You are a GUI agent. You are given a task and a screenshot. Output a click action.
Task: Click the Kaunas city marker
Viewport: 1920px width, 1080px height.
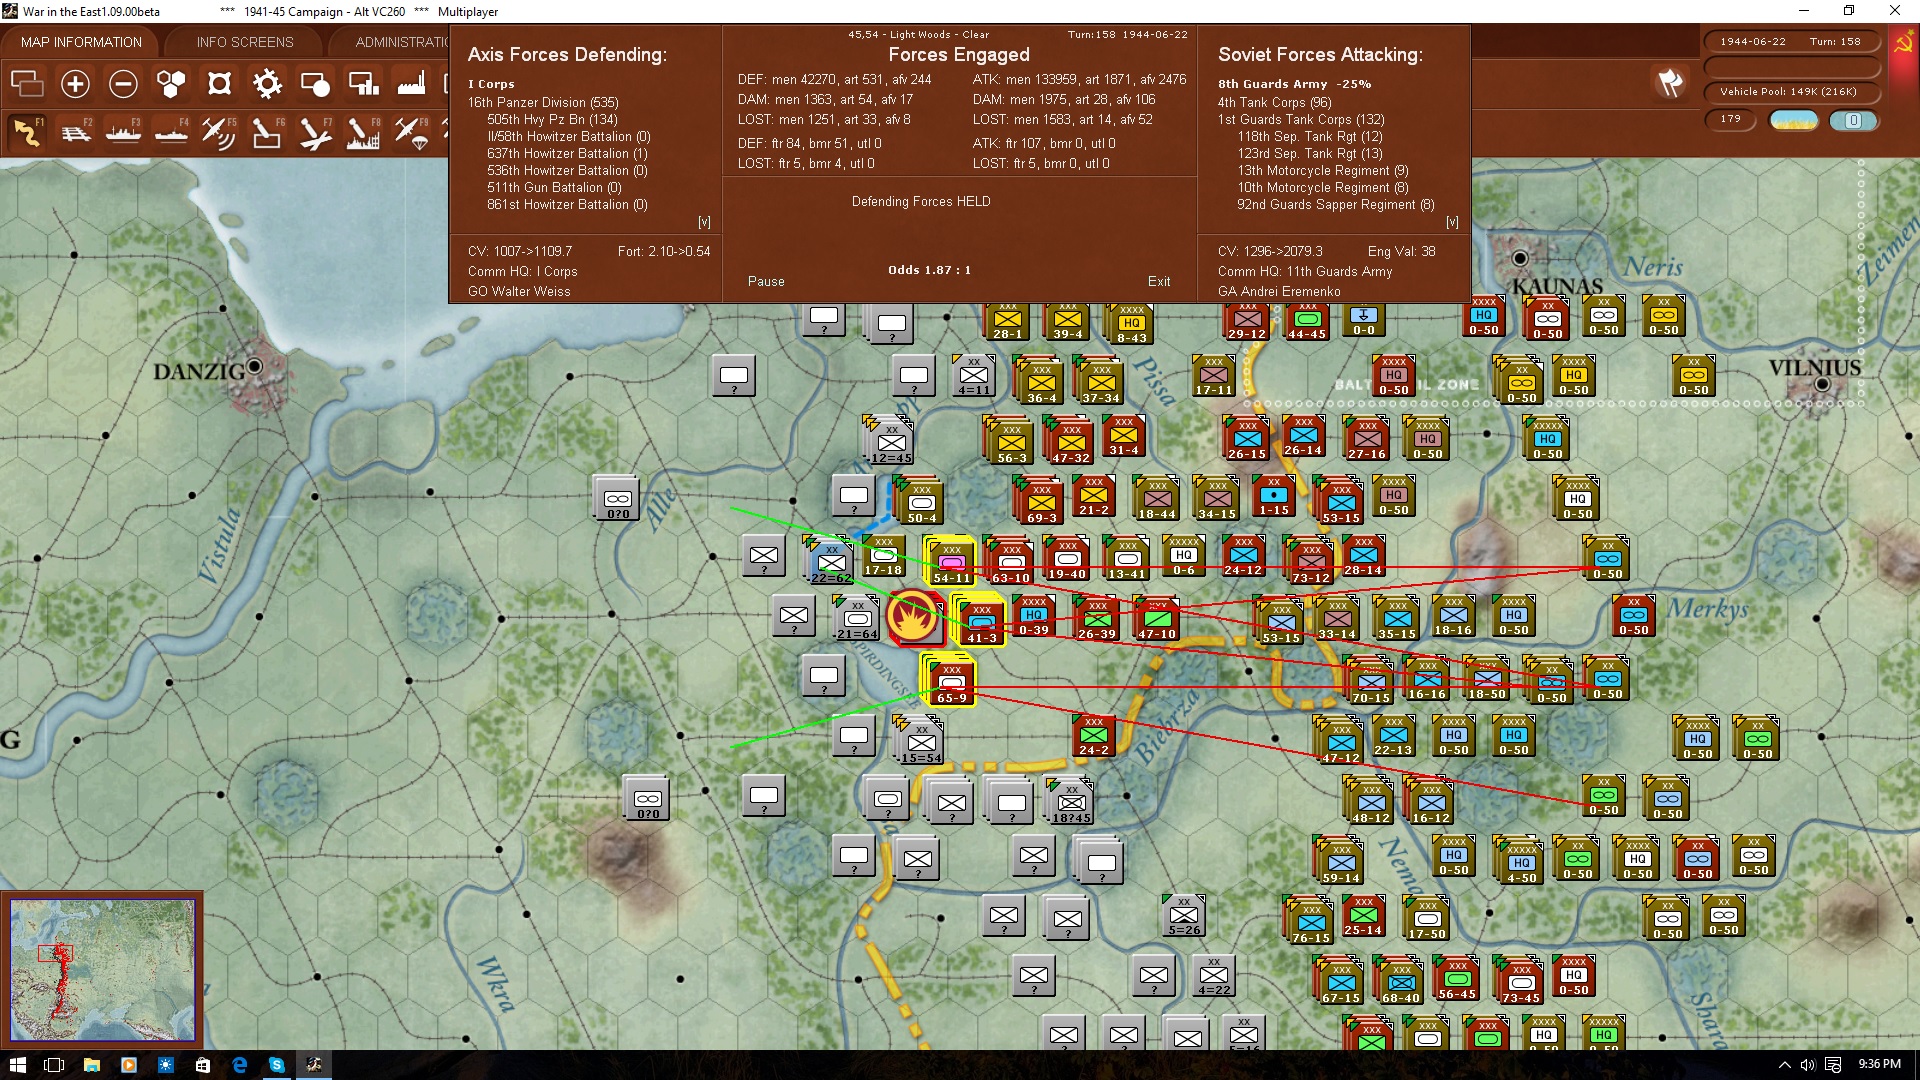tap(1520, 258)
